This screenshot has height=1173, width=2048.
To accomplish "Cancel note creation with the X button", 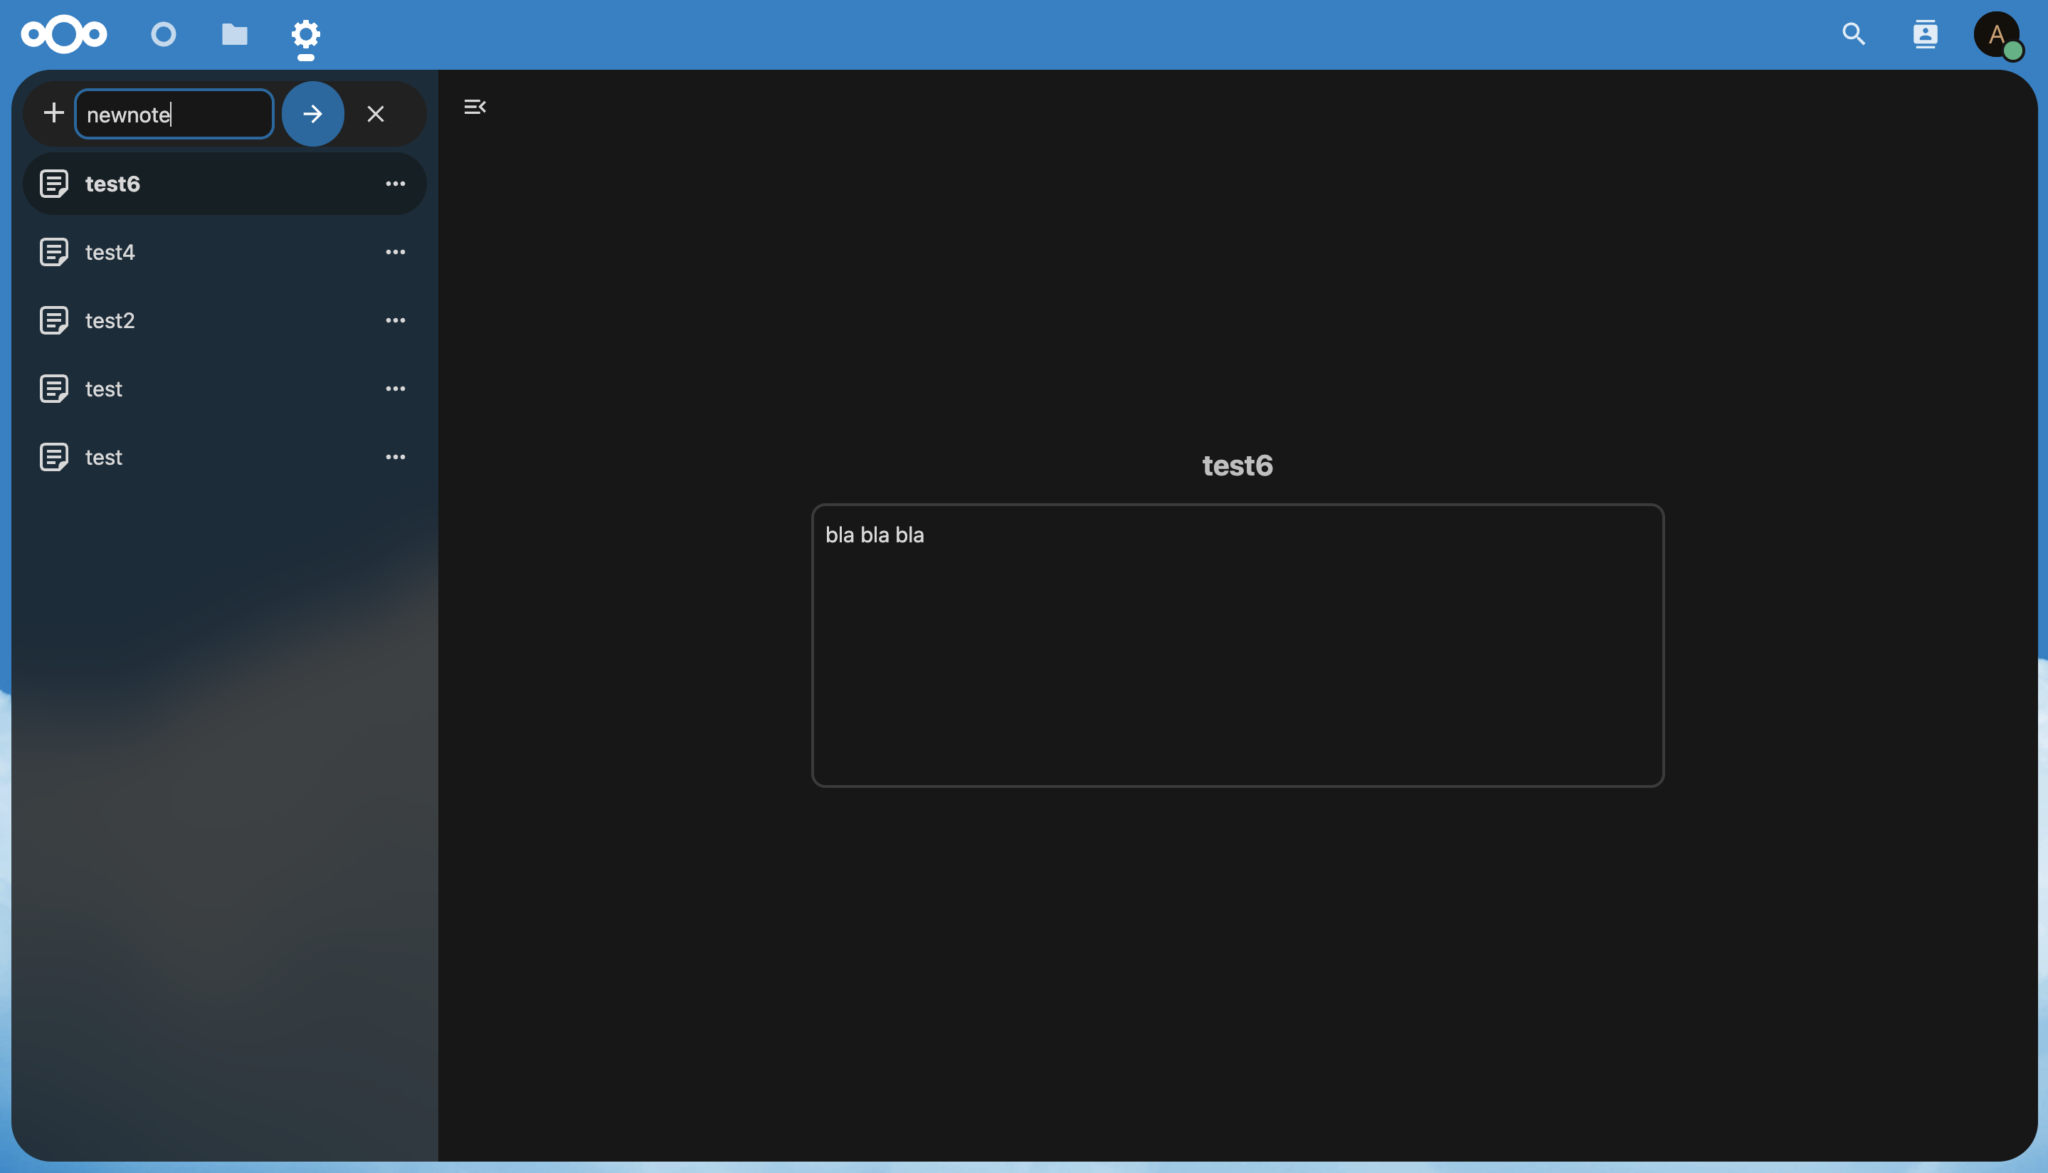I will click(x=376, y=113).
